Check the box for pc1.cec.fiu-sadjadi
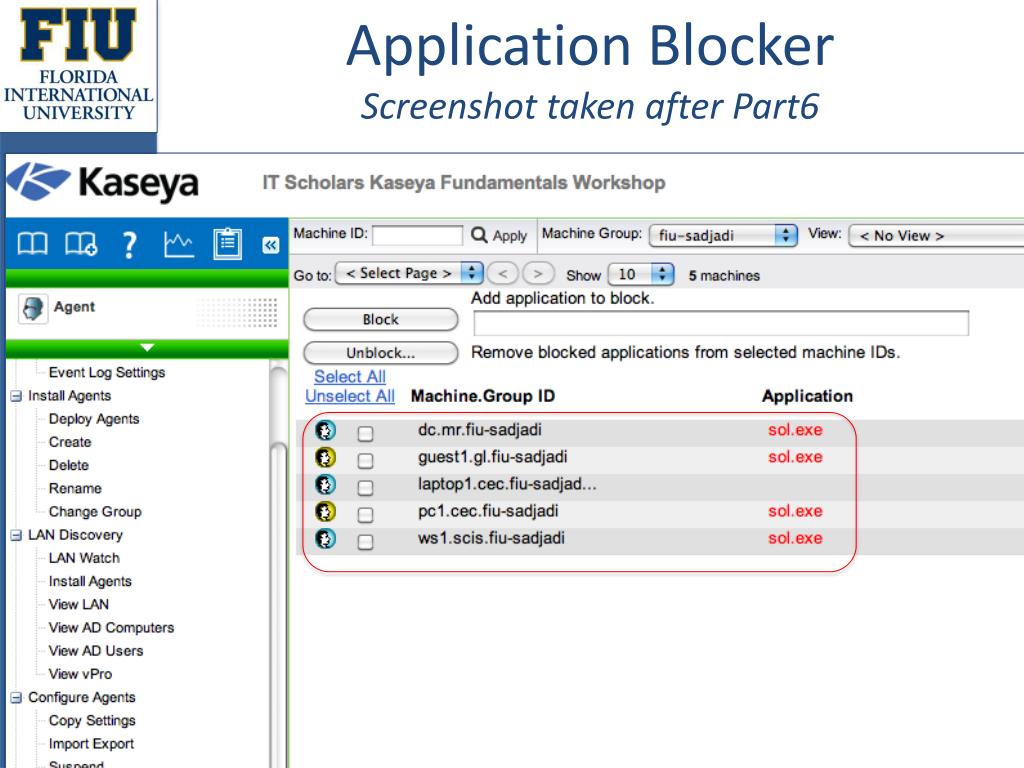The width and height of the screenshot is (1024, 768). click(366, 515)
